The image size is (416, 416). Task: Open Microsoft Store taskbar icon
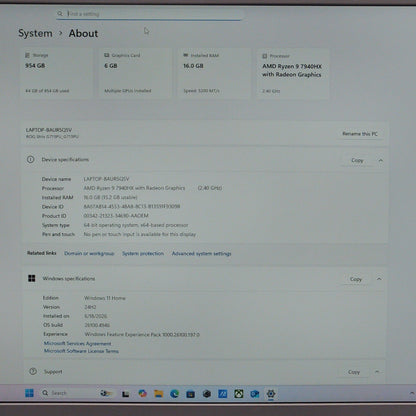coord(190,394)
